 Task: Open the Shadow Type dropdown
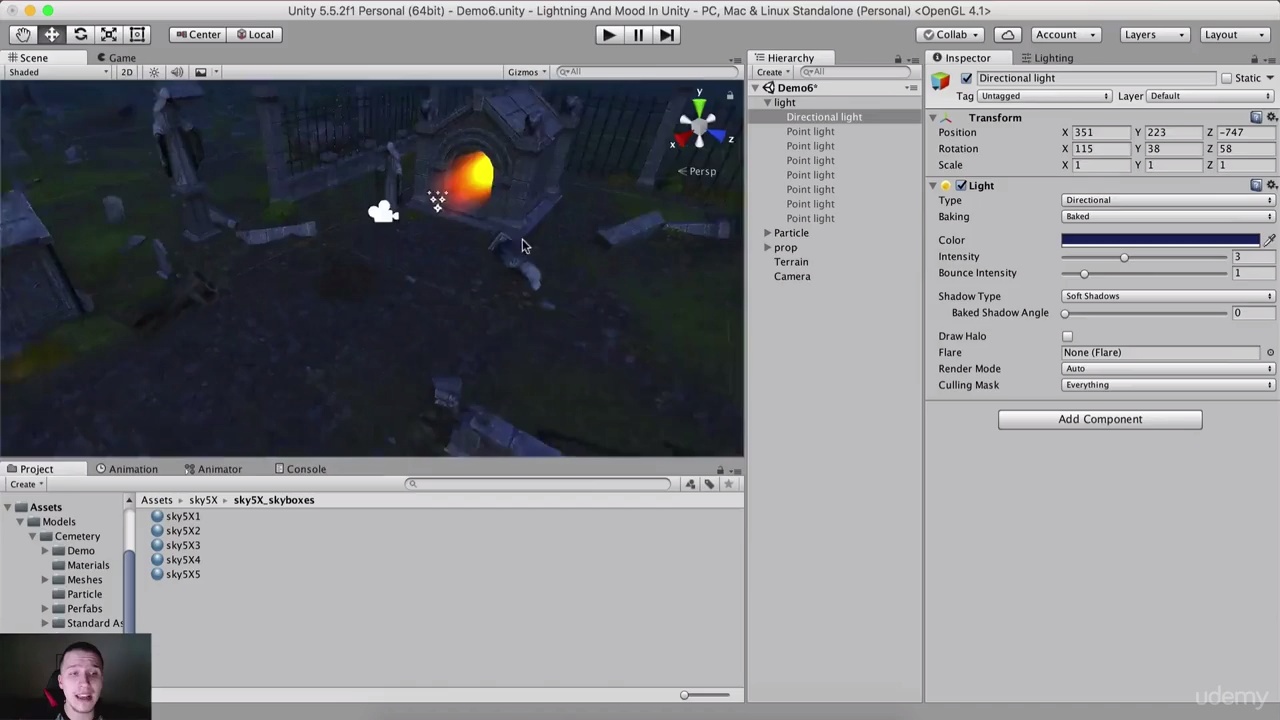1167,296
